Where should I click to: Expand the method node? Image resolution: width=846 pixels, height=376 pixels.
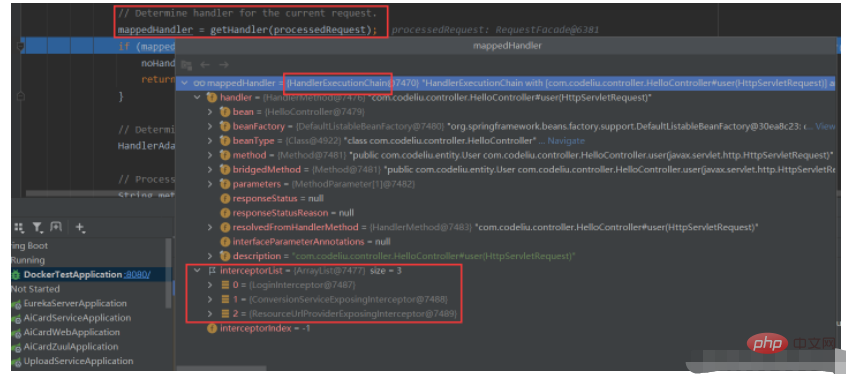(x=210, y=155)
